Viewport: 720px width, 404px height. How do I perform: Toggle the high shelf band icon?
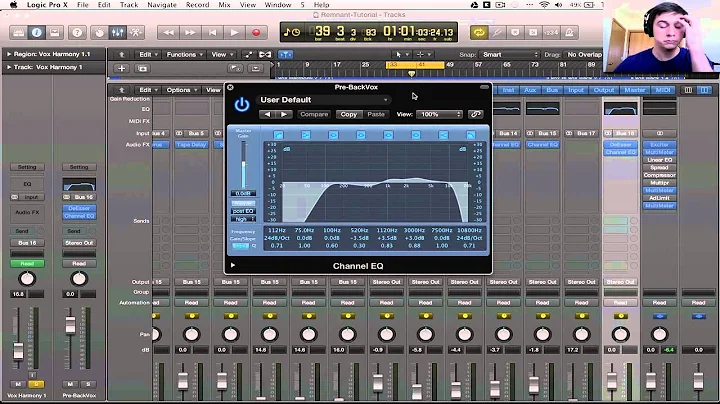tap(443, 135)
